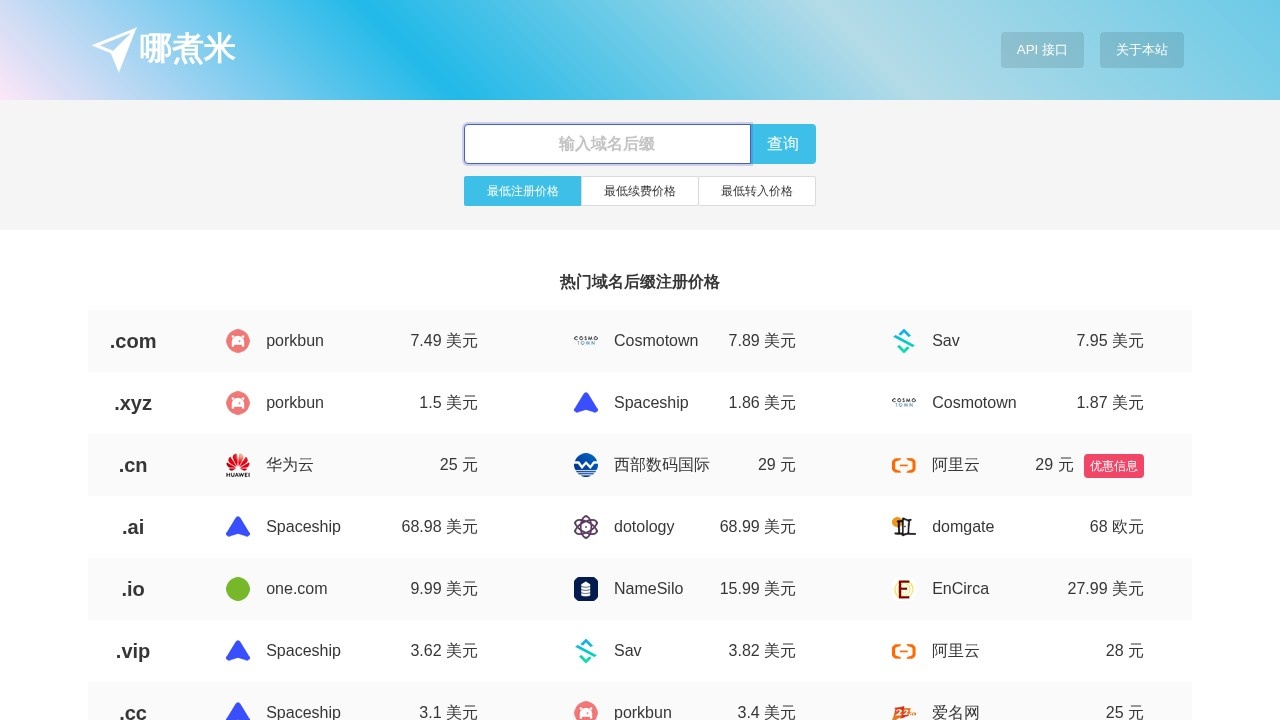Click 西部数码国际 registrar name

pyautogui.click(x=662, y=465)
